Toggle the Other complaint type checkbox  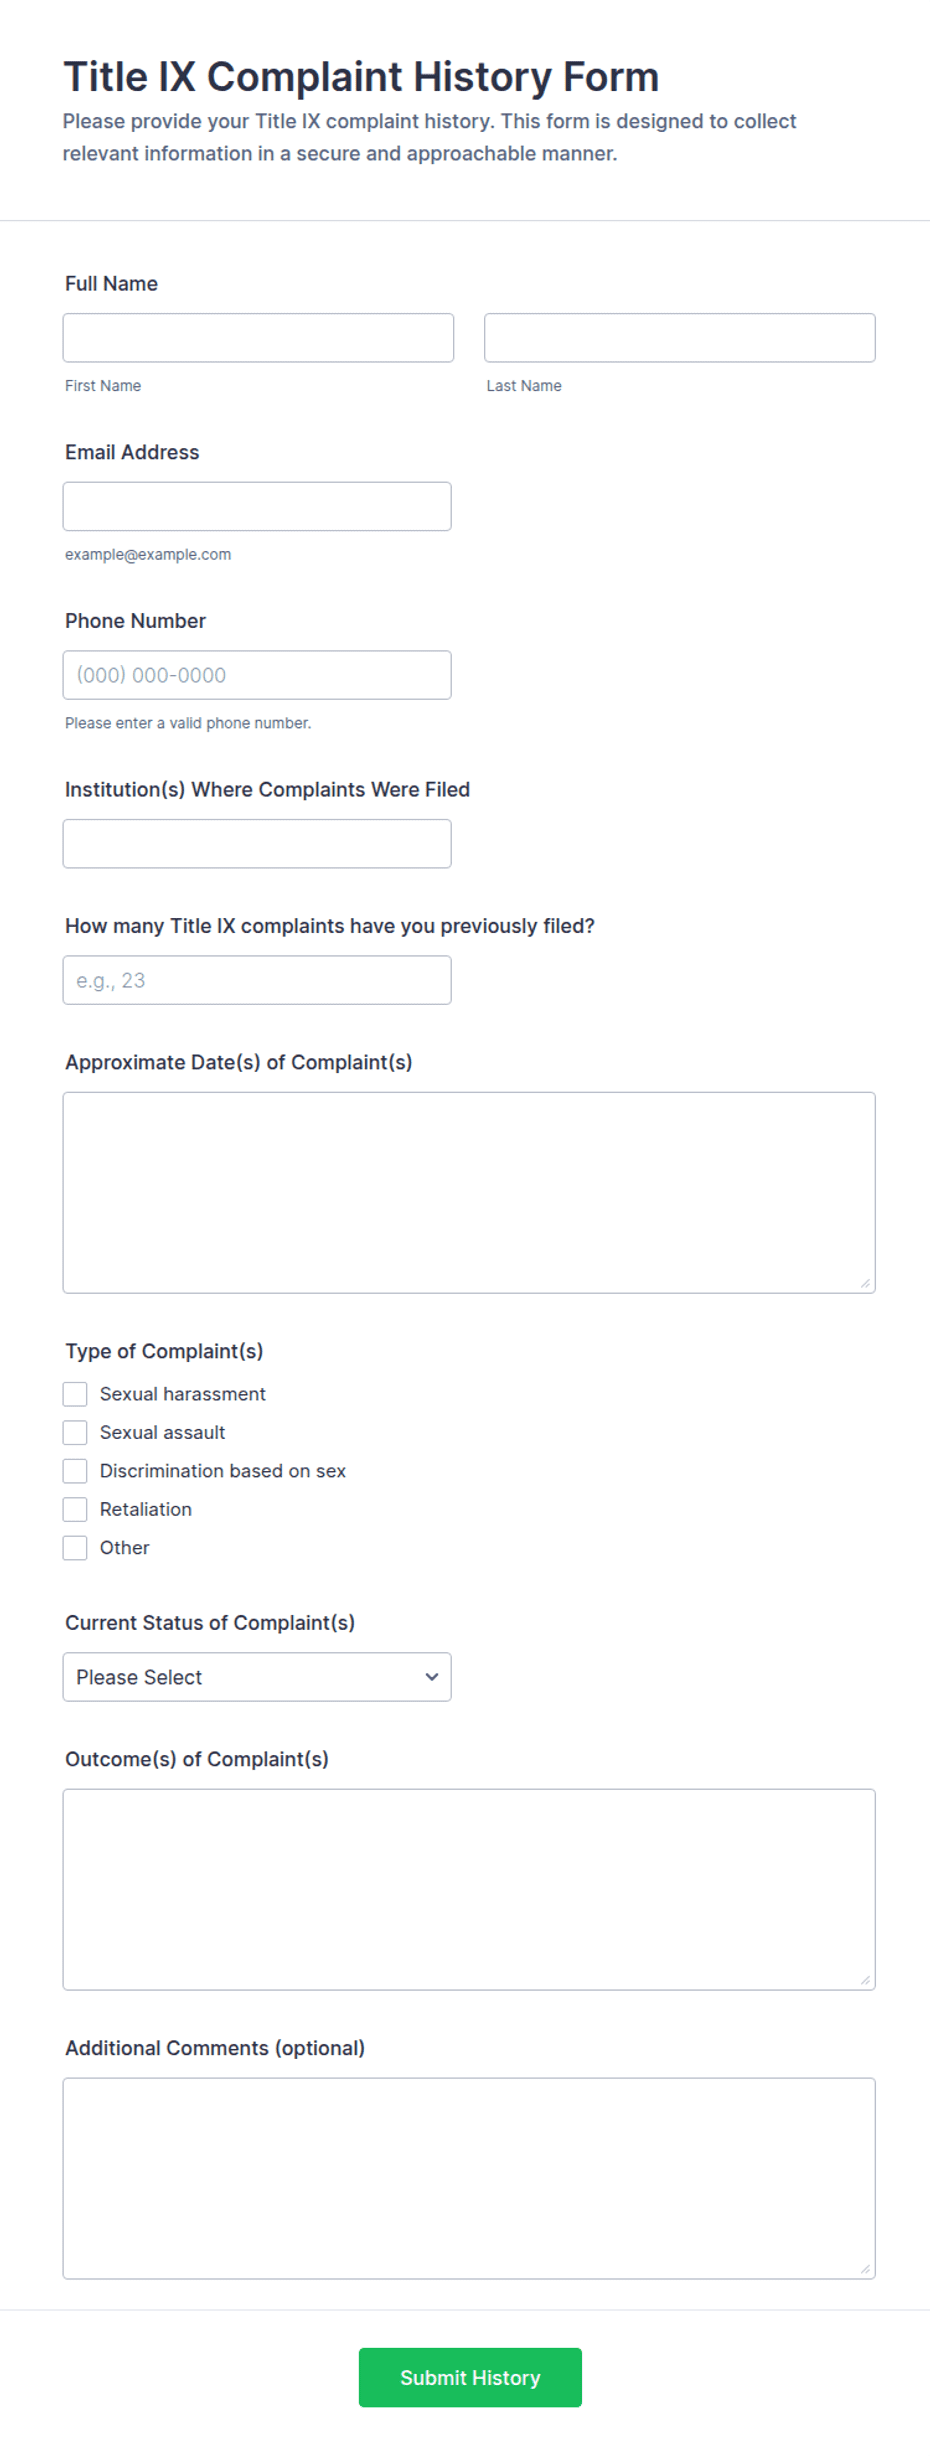click(x=75, y=1548)
